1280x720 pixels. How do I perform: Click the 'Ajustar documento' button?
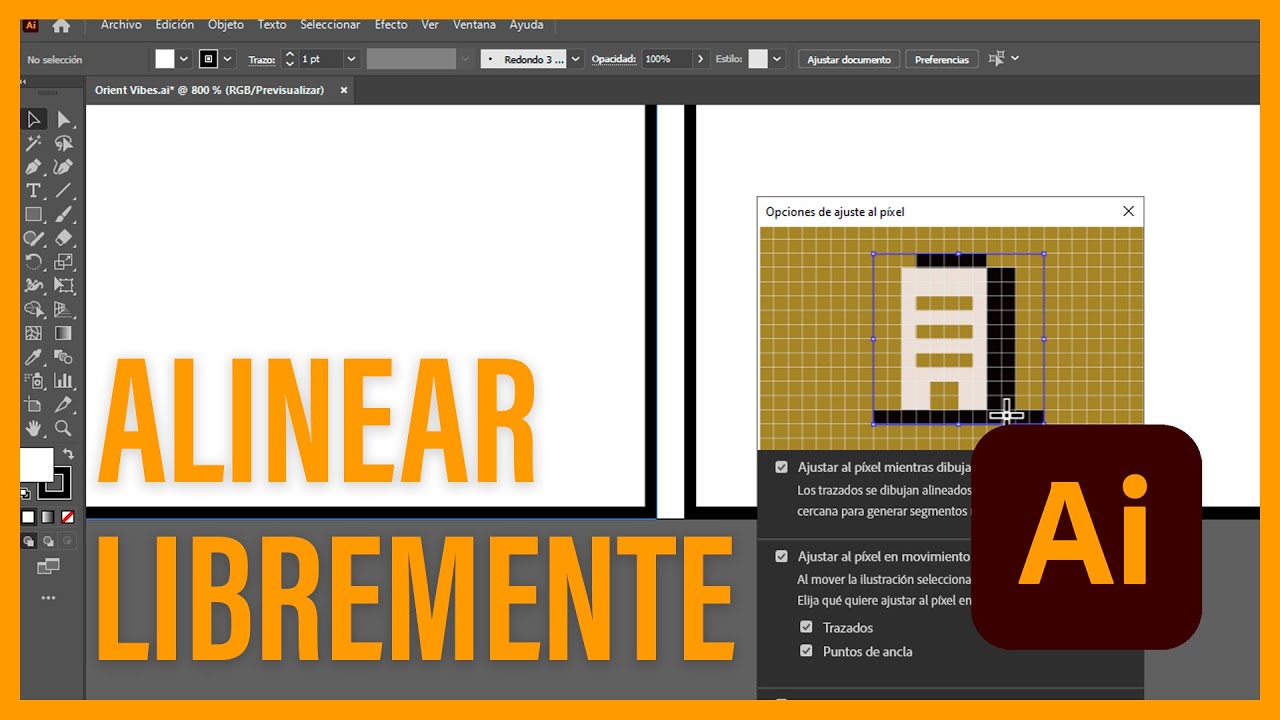pyautogui.click(x=849, y=59)
